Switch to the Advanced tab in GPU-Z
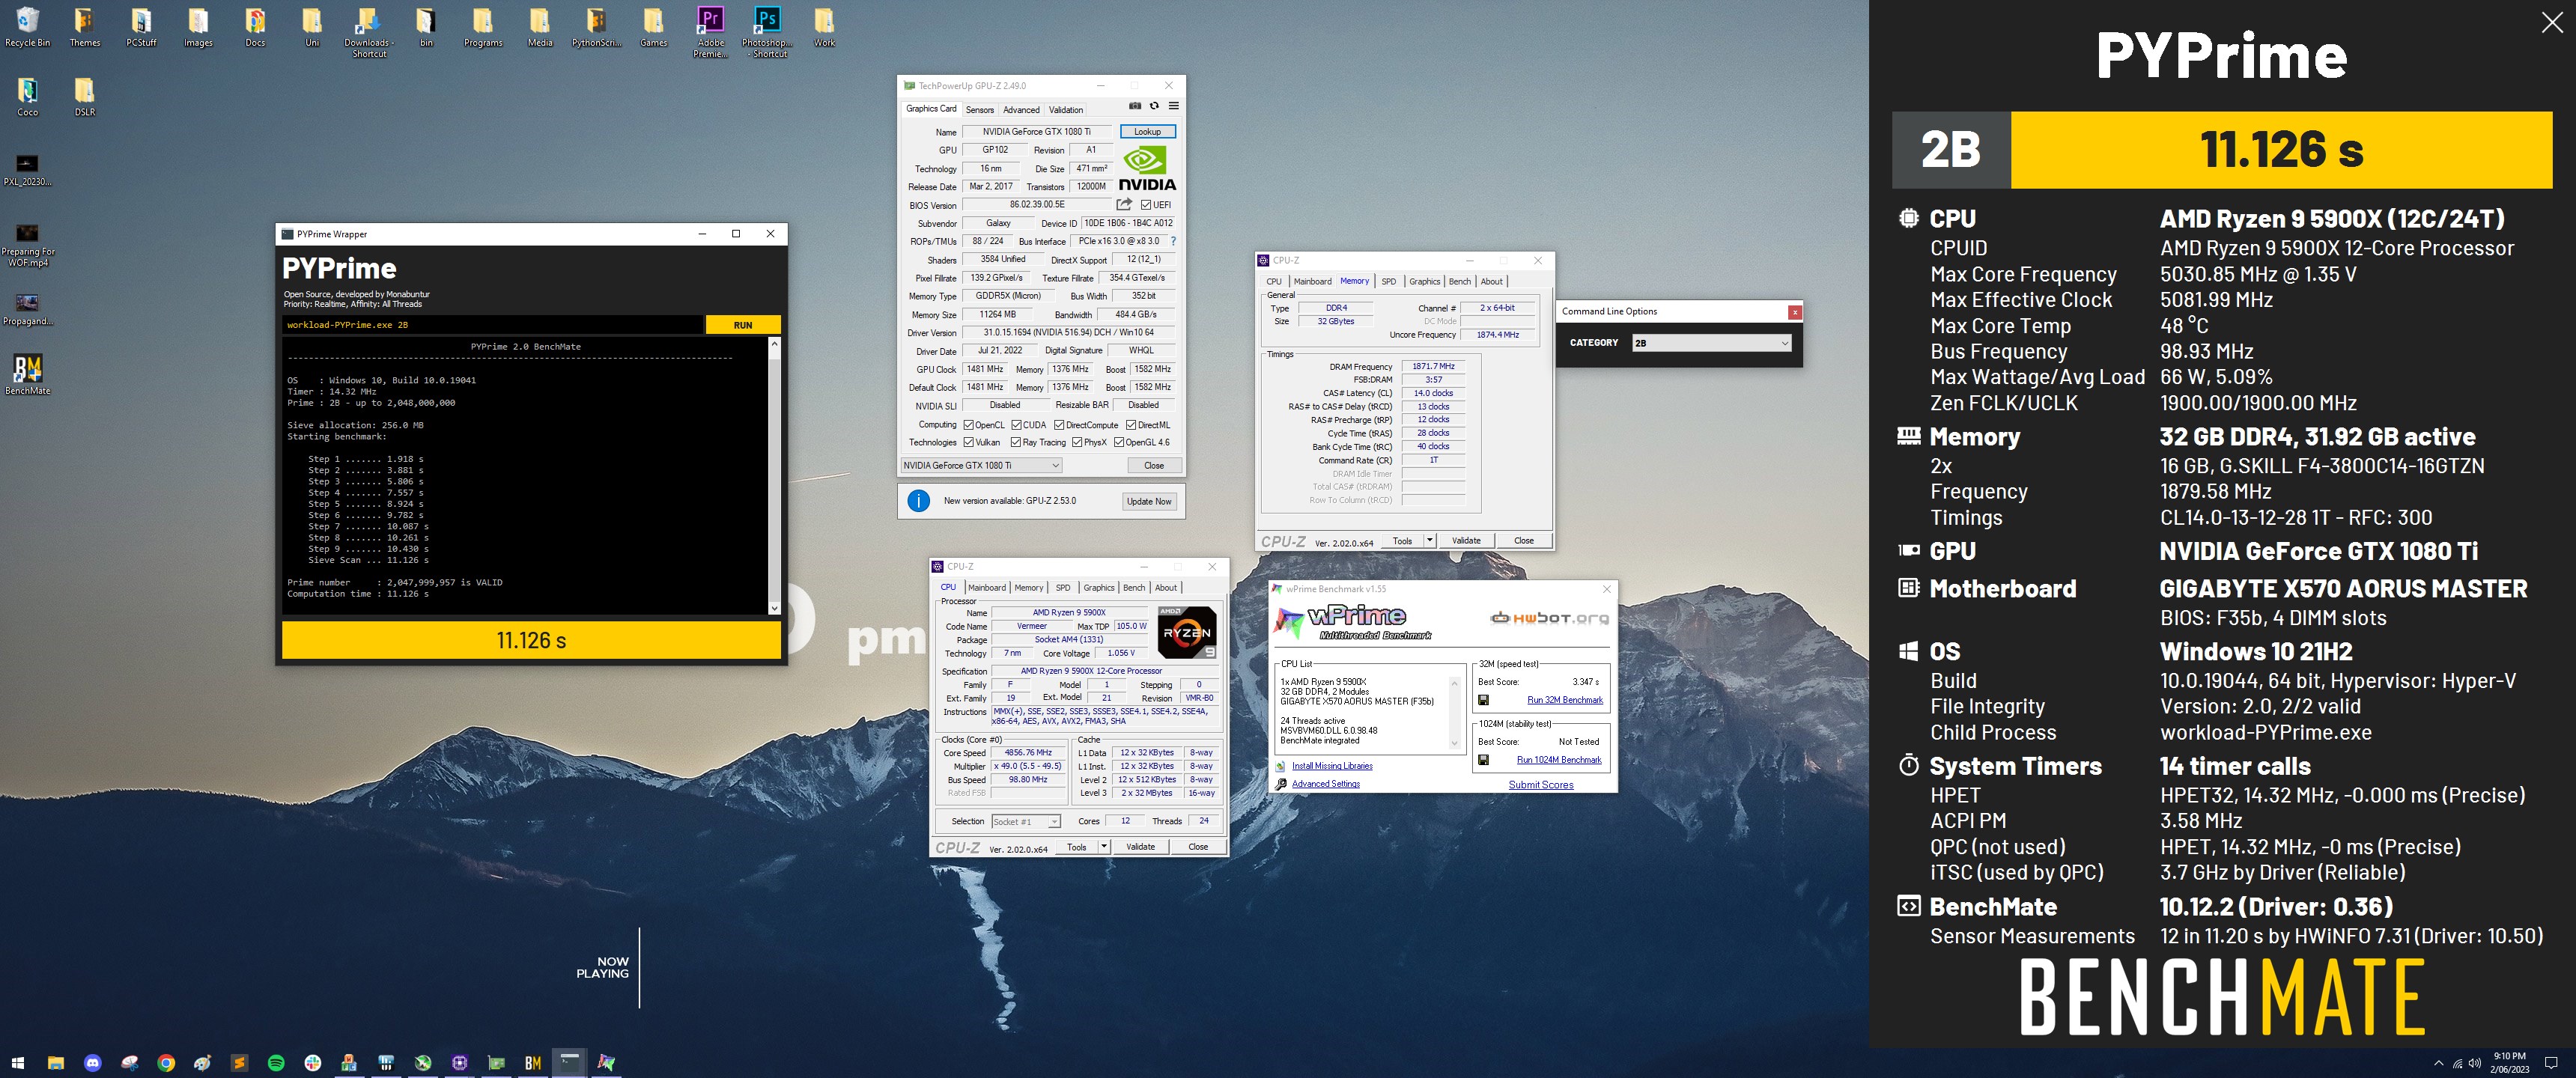The width and height of the screenshot is (2576, 1078). point(1021,110)
